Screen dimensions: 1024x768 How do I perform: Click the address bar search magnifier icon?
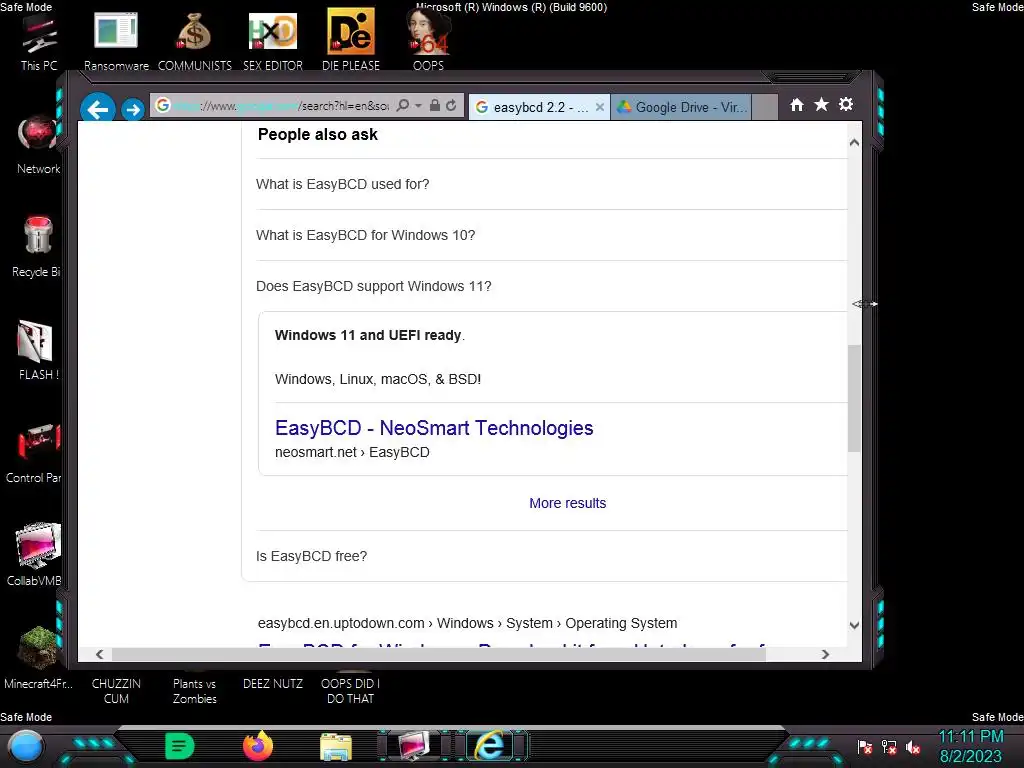(x=403, y=105)
